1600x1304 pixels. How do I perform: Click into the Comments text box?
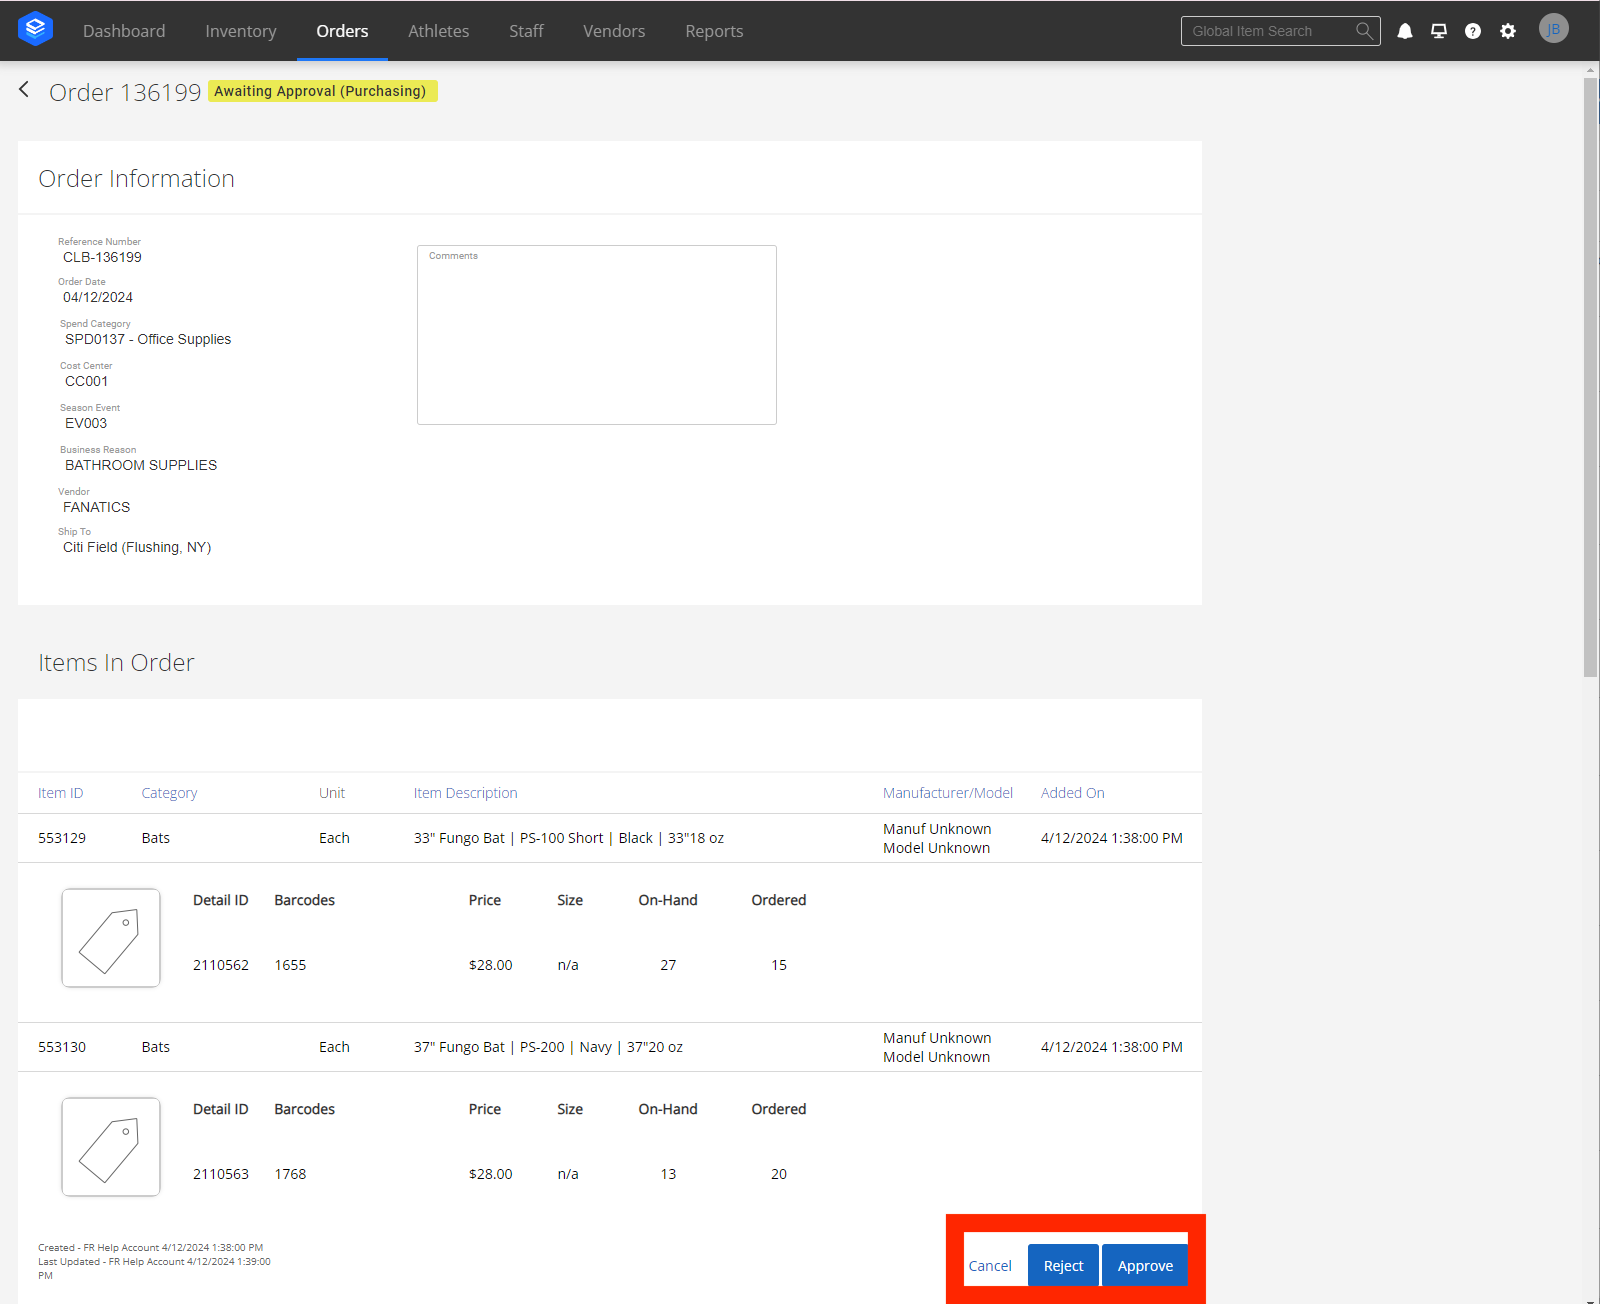pyautogui.click(x=596, y=340)
